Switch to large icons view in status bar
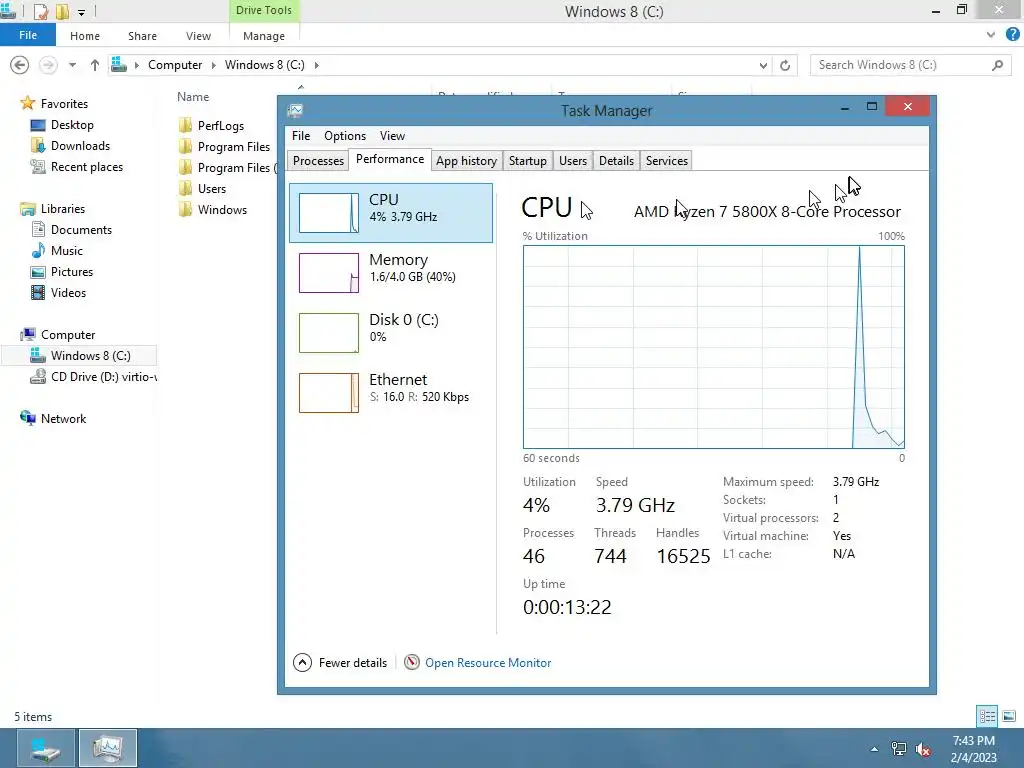 [1009, 716]
